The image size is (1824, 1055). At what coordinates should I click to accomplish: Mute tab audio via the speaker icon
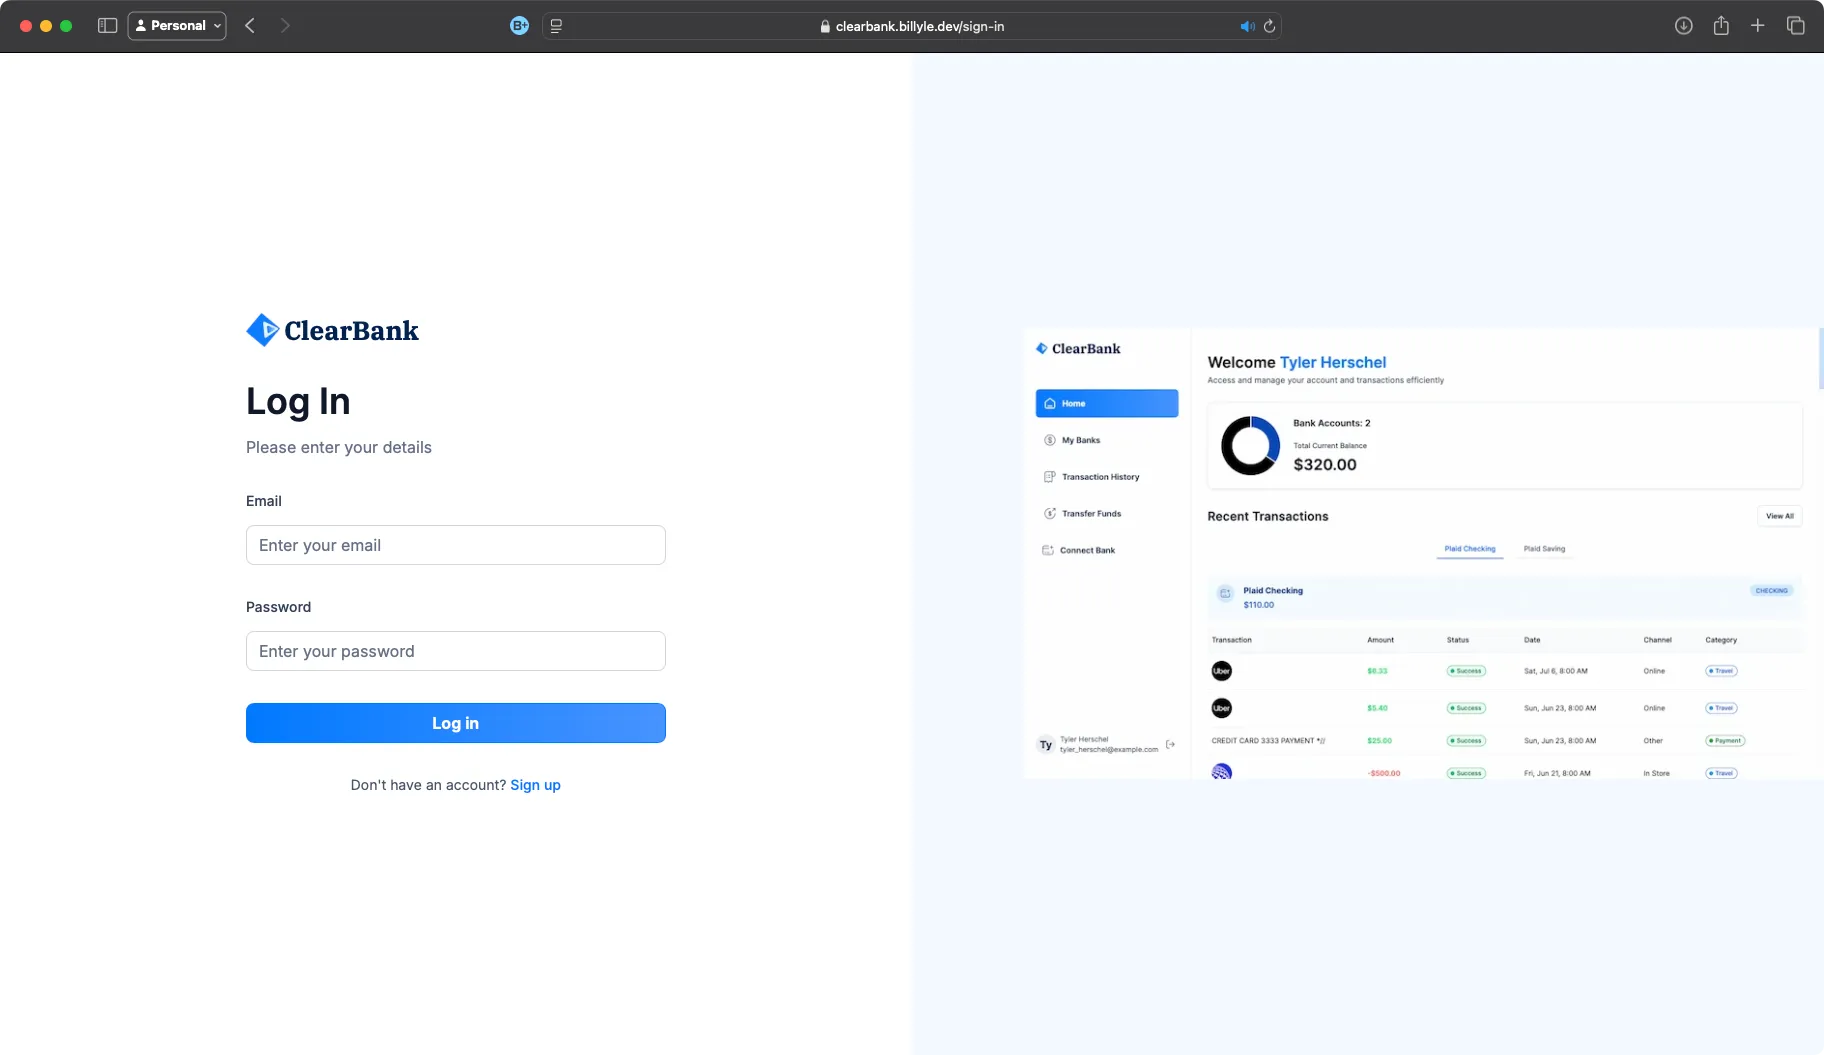click(1245, 26)
